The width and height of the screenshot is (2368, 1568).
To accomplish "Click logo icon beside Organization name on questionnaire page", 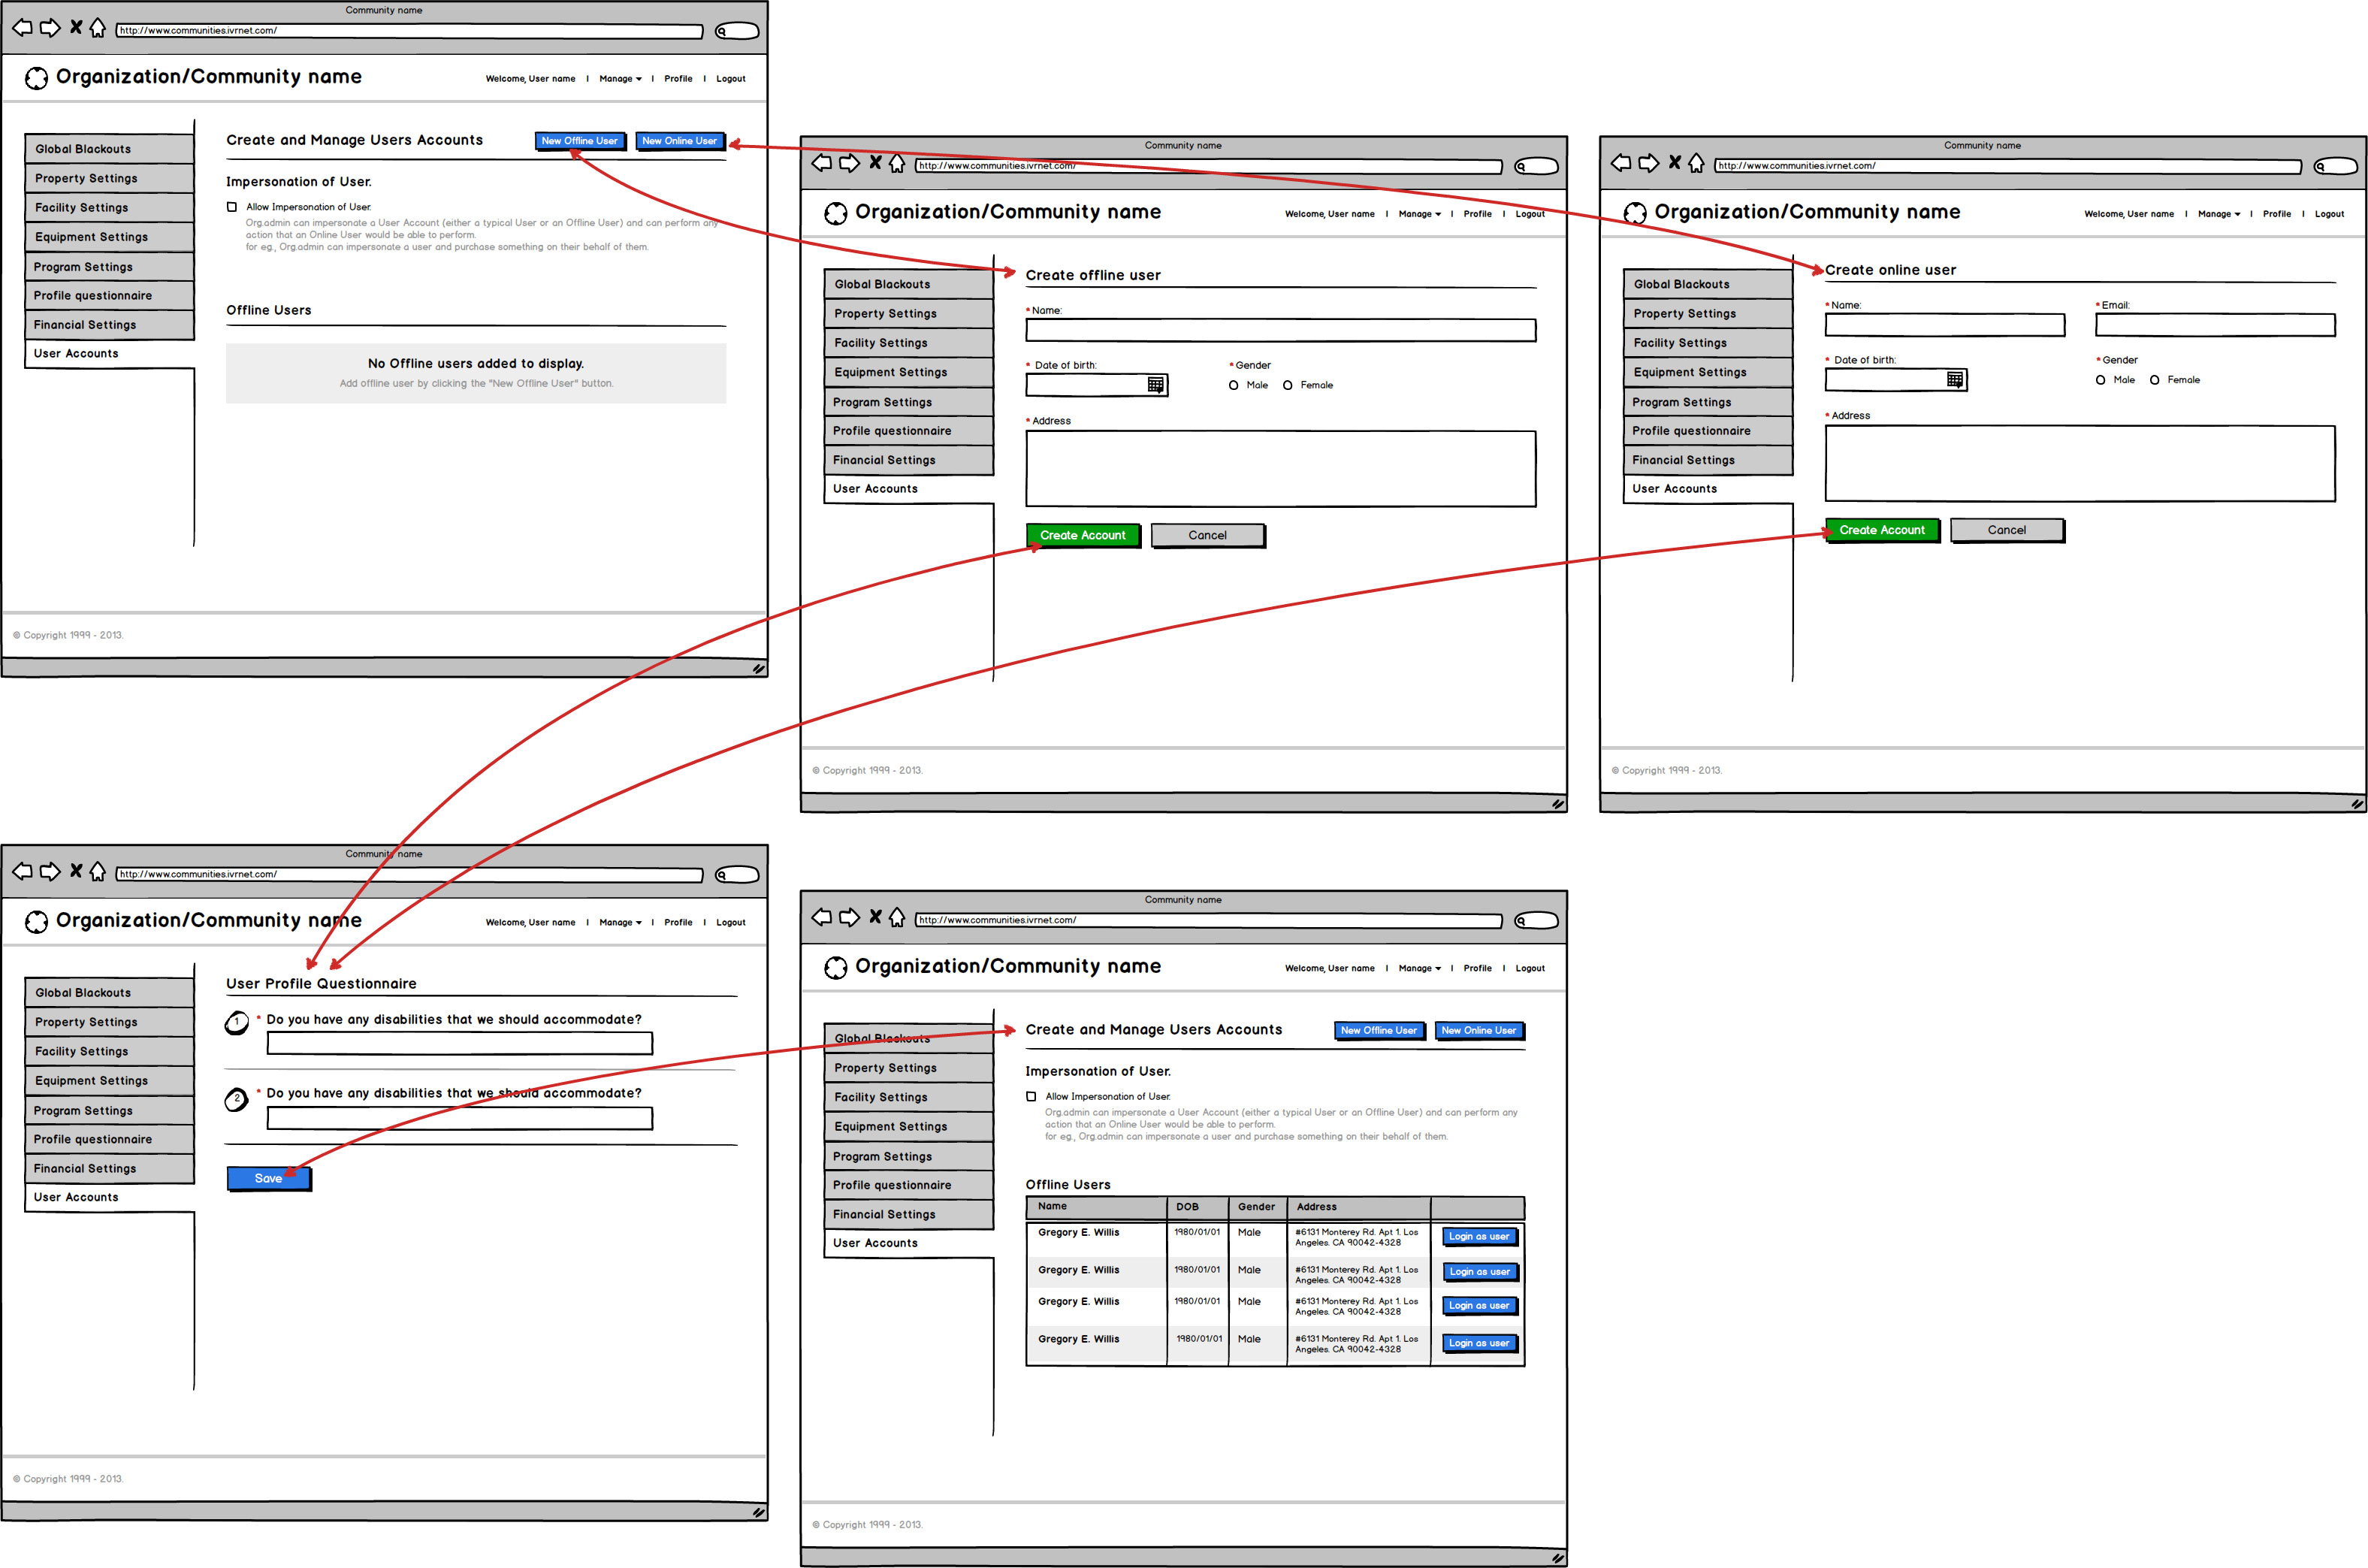I will (x=36, y=922).
